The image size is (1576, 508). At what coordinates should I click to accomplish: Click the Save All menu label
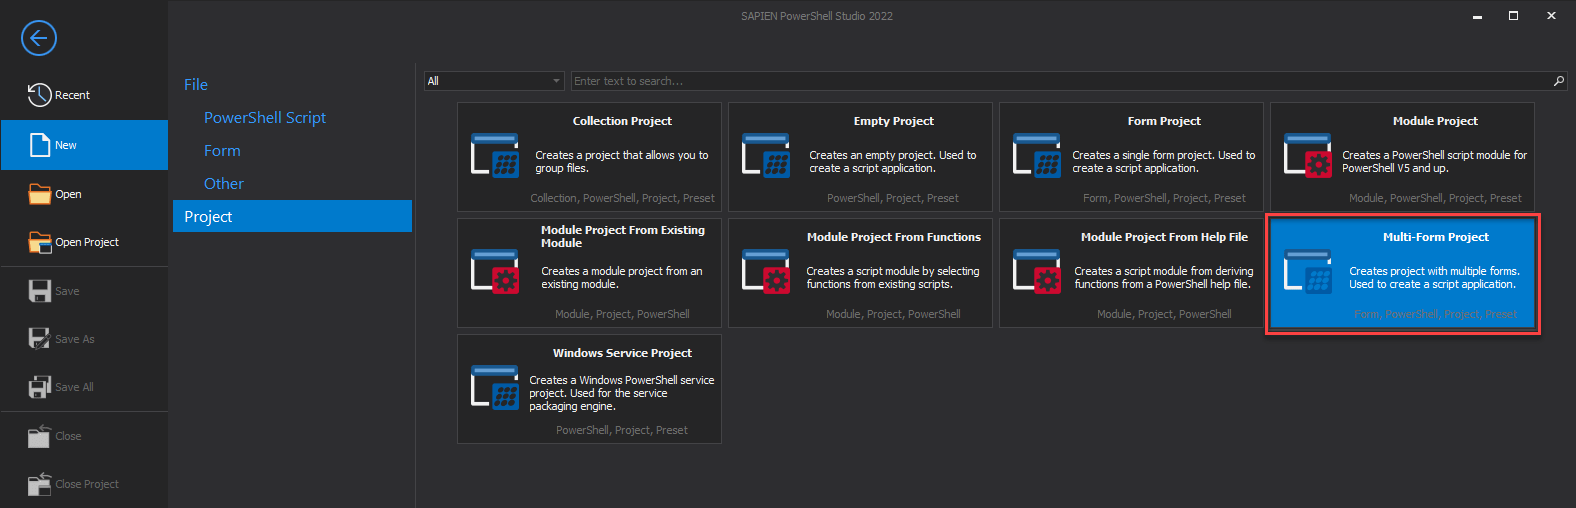(74, 387)
